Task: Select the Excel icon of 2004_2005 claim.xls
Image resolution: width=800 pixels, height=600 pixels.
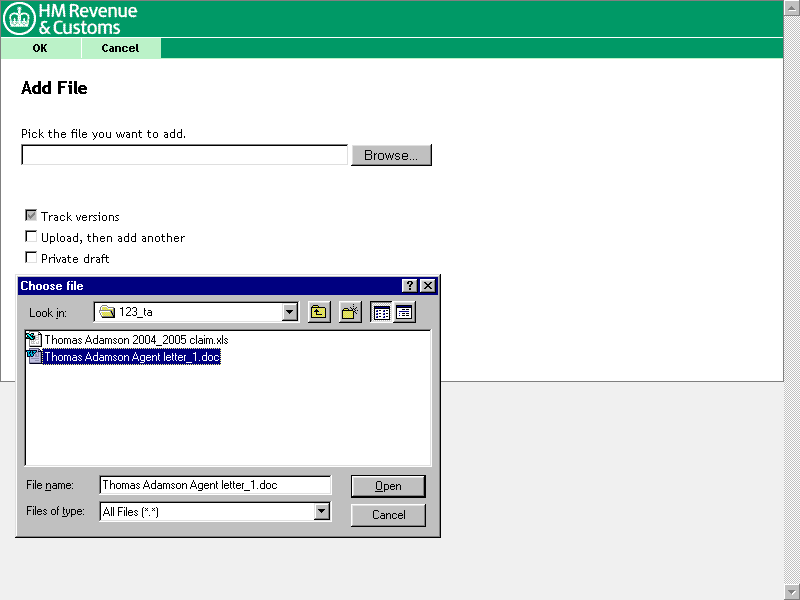Action: coord(33,340)
